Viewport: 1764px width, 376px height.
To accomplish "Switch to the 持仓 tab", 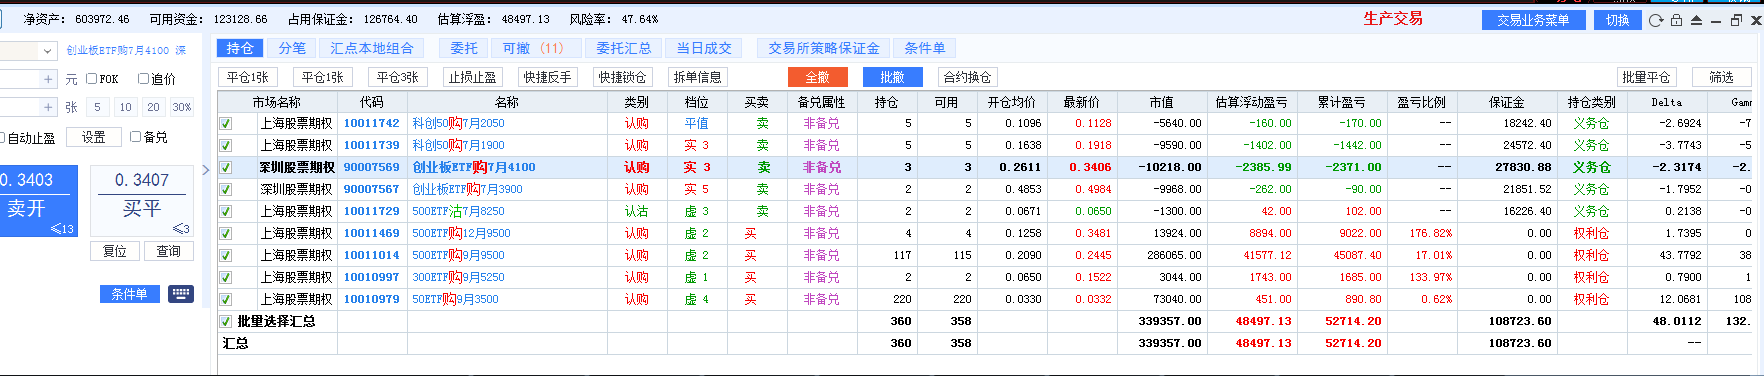I will pyautogui.click(x=240, y=48).
